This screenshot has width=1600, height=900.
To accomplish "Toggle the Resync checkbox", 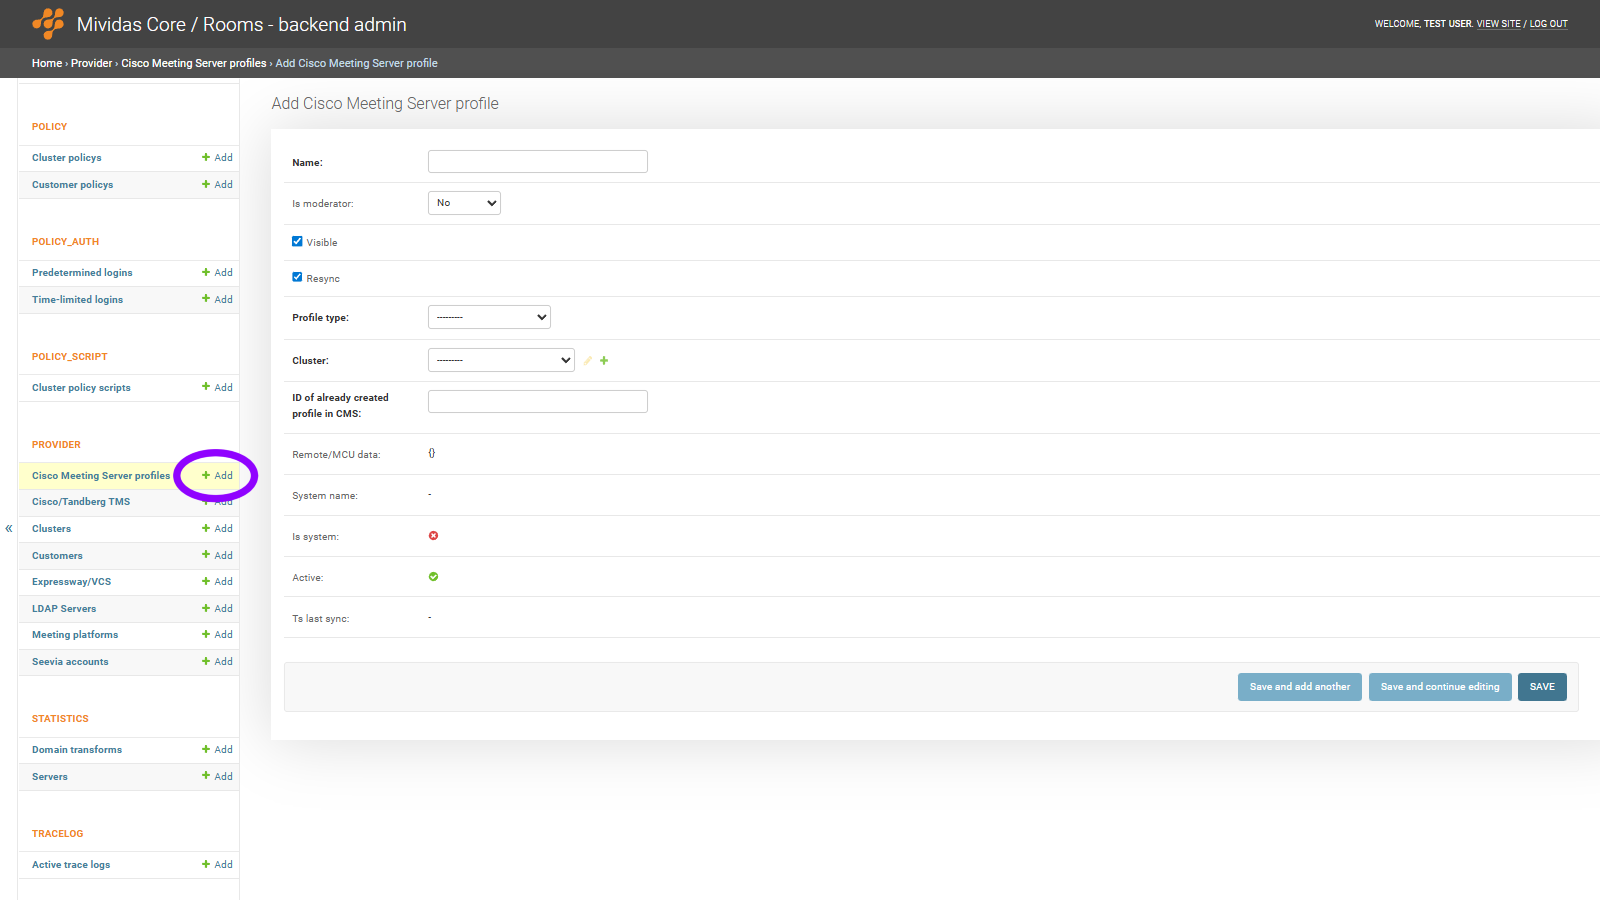I will pos(297,278).
